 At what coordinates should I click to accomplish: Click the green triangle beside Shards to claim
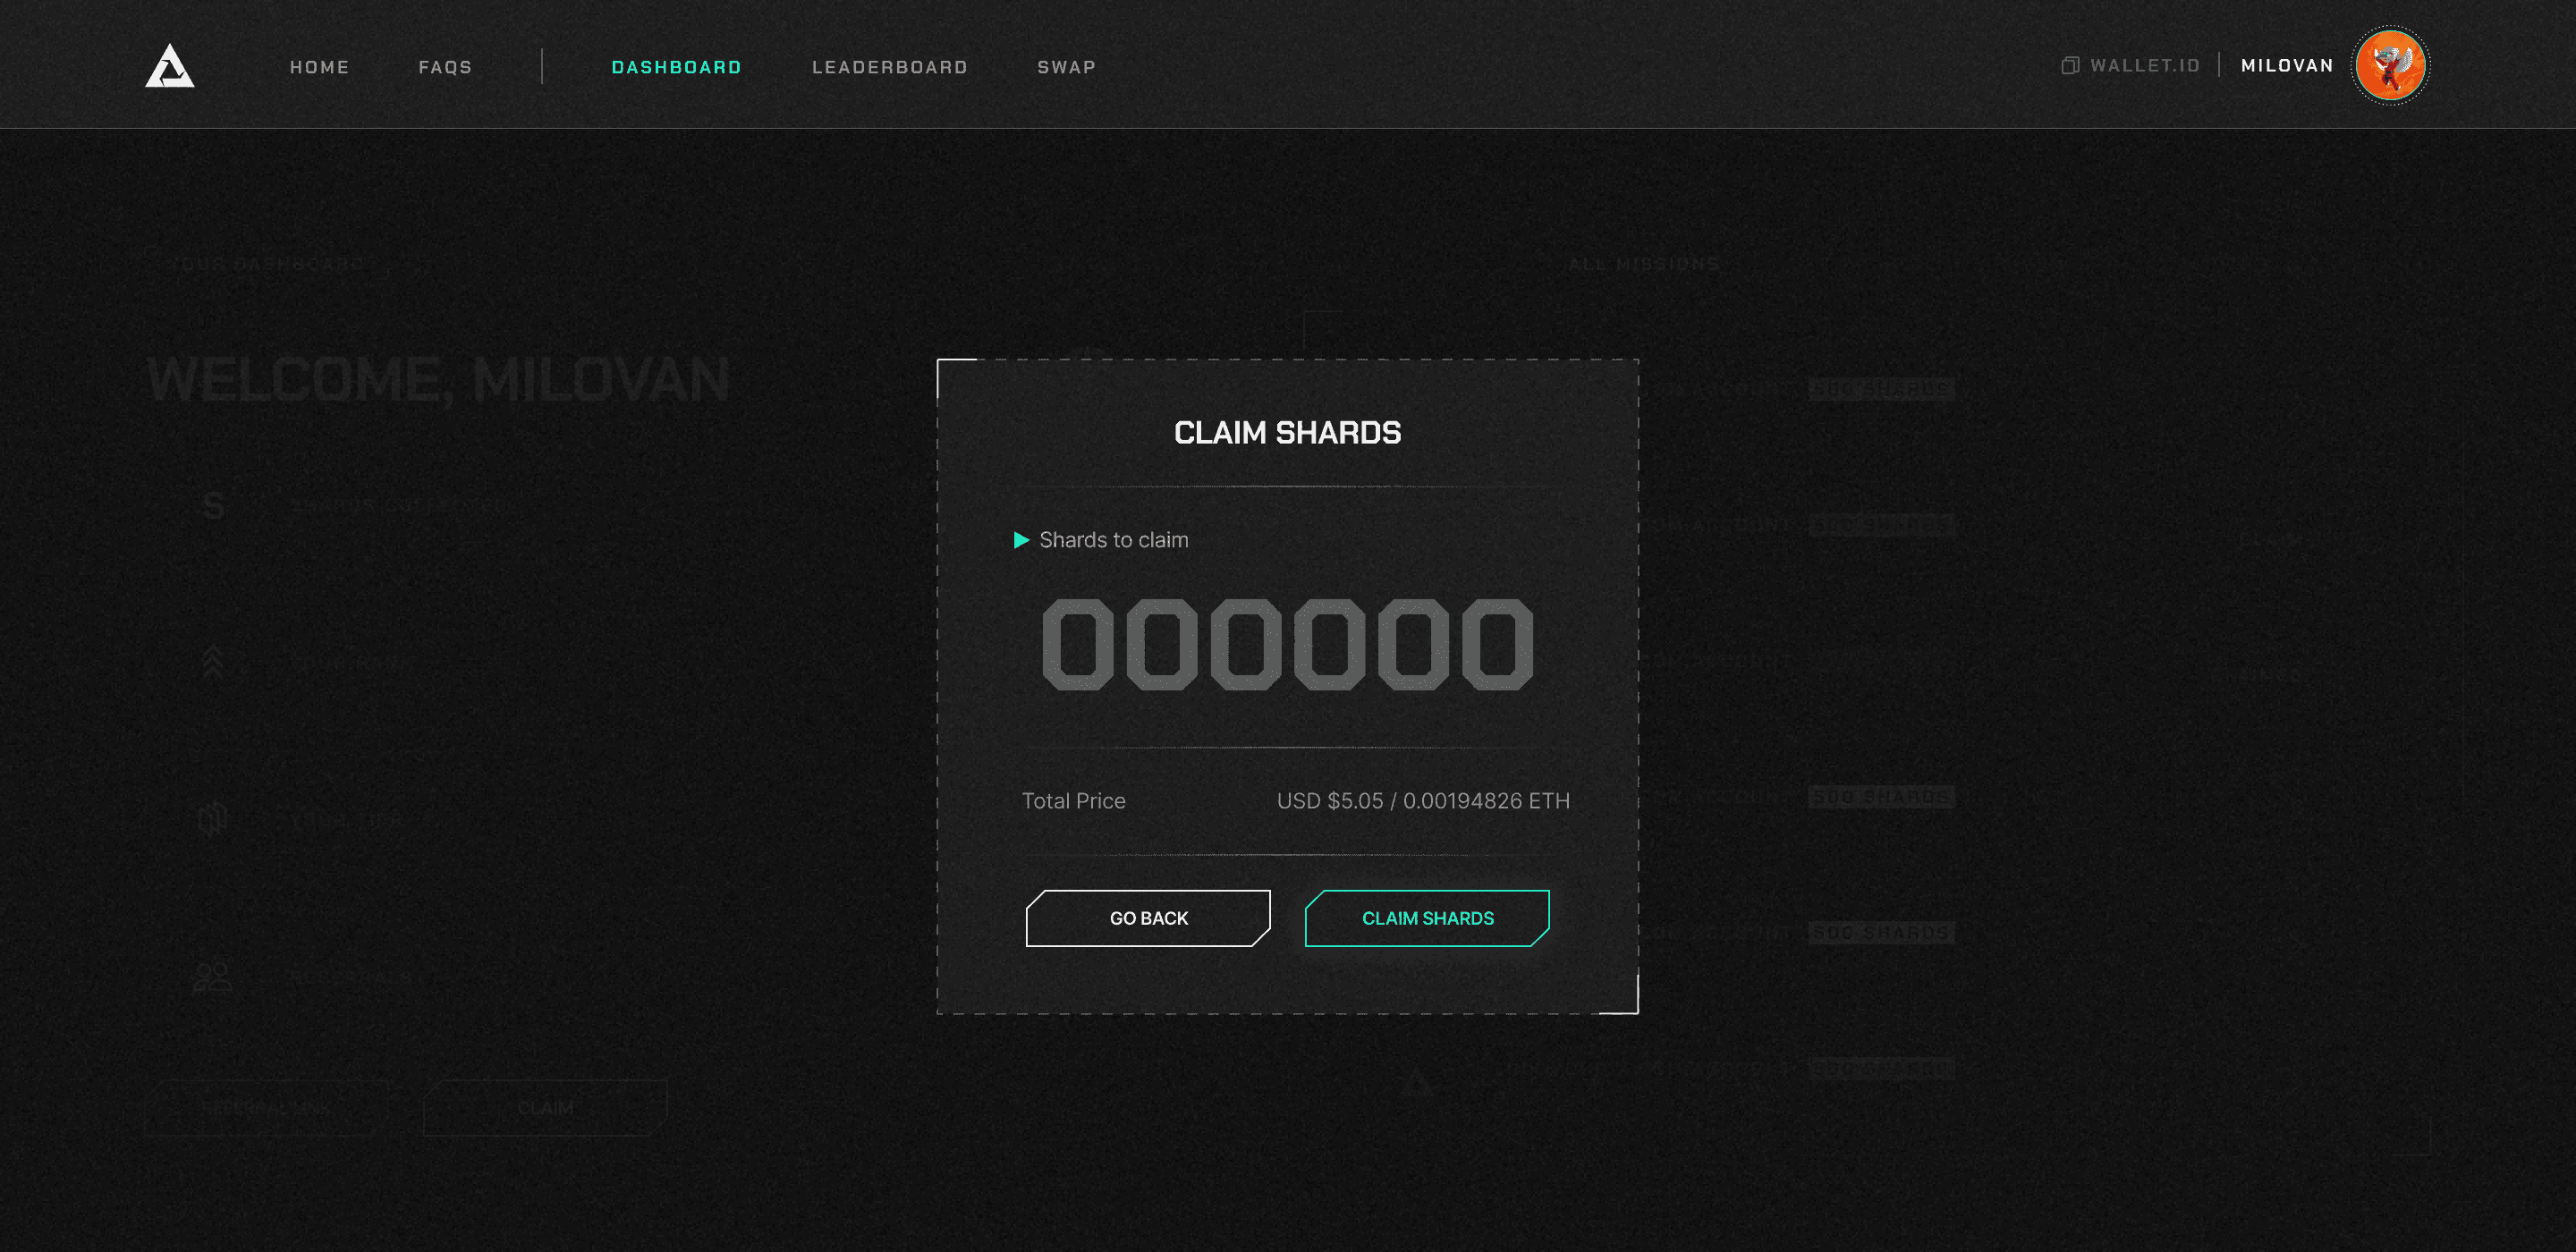click(1020, 540)
